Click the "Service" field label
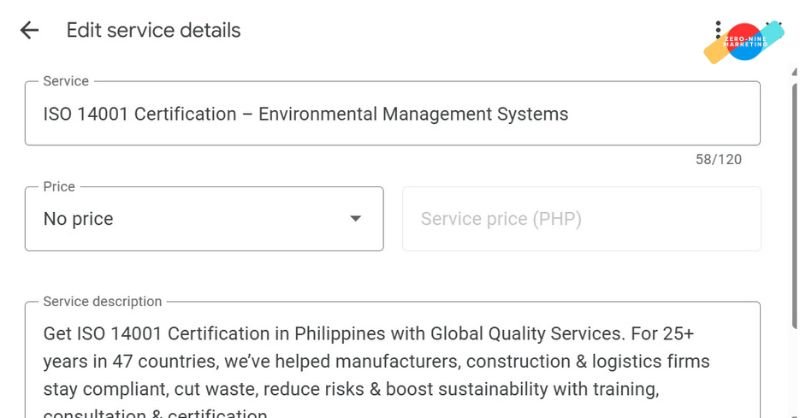The height and width of the screenshot is (418, 800). pyautogui.click(x=66, y=81)
